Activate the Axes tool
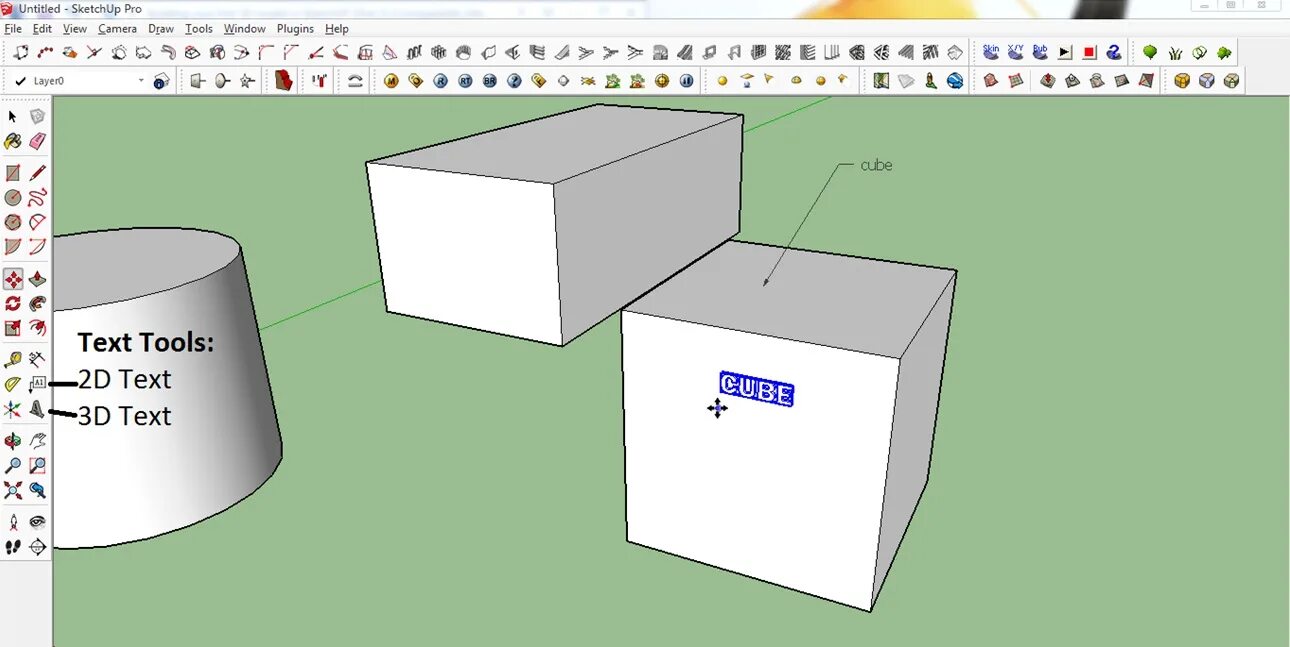Viewport: 1290px width, 647px height. [x=13, y=409]
